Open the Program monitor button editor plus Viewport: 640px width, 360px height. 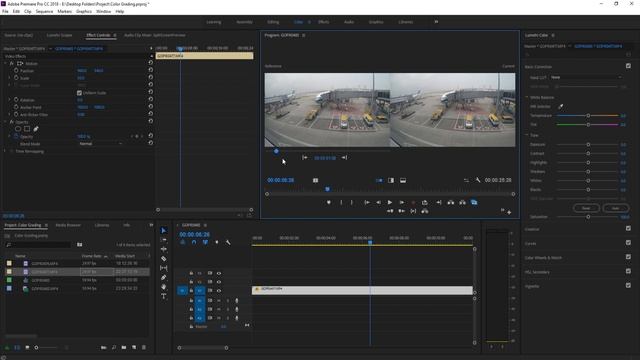click(x=509, y=212)
